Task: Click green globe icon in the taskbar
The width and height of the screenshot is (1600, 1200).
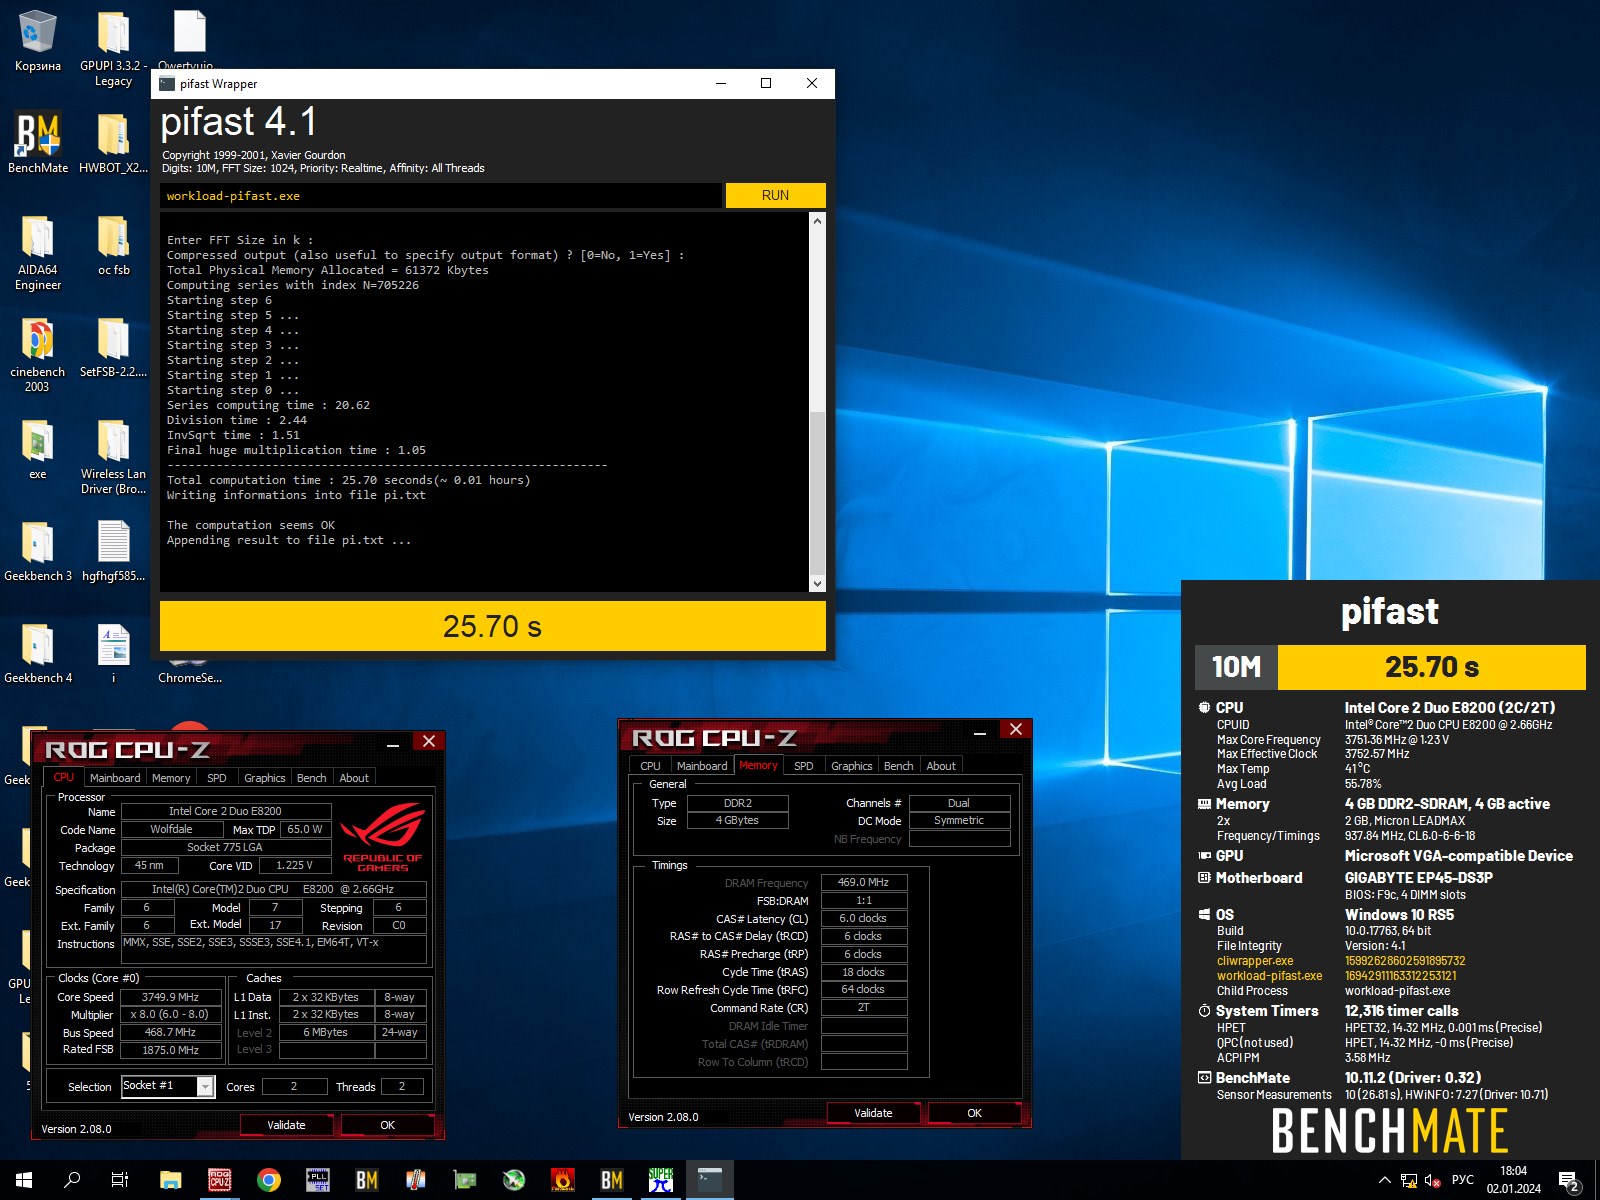Action: tap(514, 1180)
